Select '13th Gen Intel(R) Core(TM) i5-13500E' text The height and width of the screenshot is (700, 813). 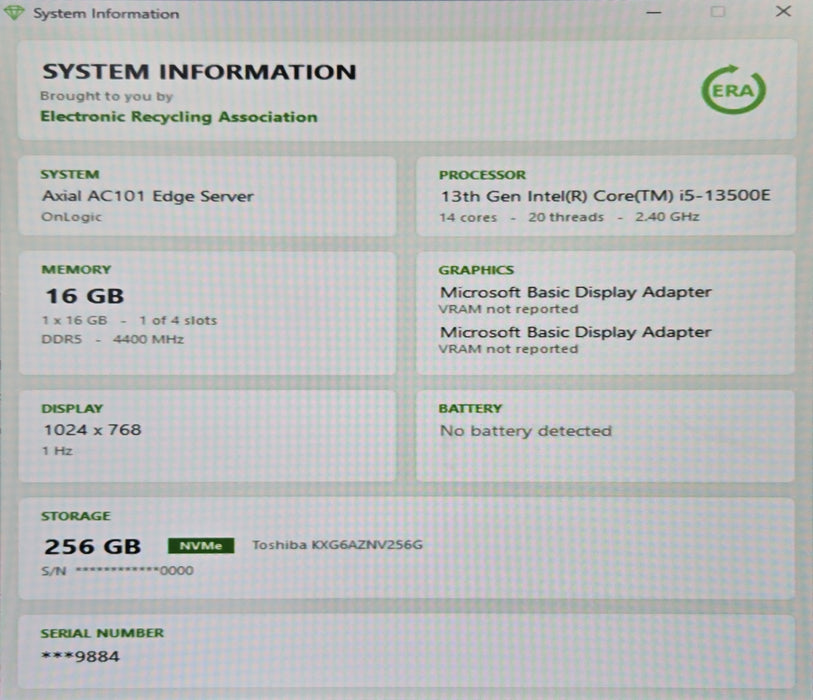tap(605, 195)
